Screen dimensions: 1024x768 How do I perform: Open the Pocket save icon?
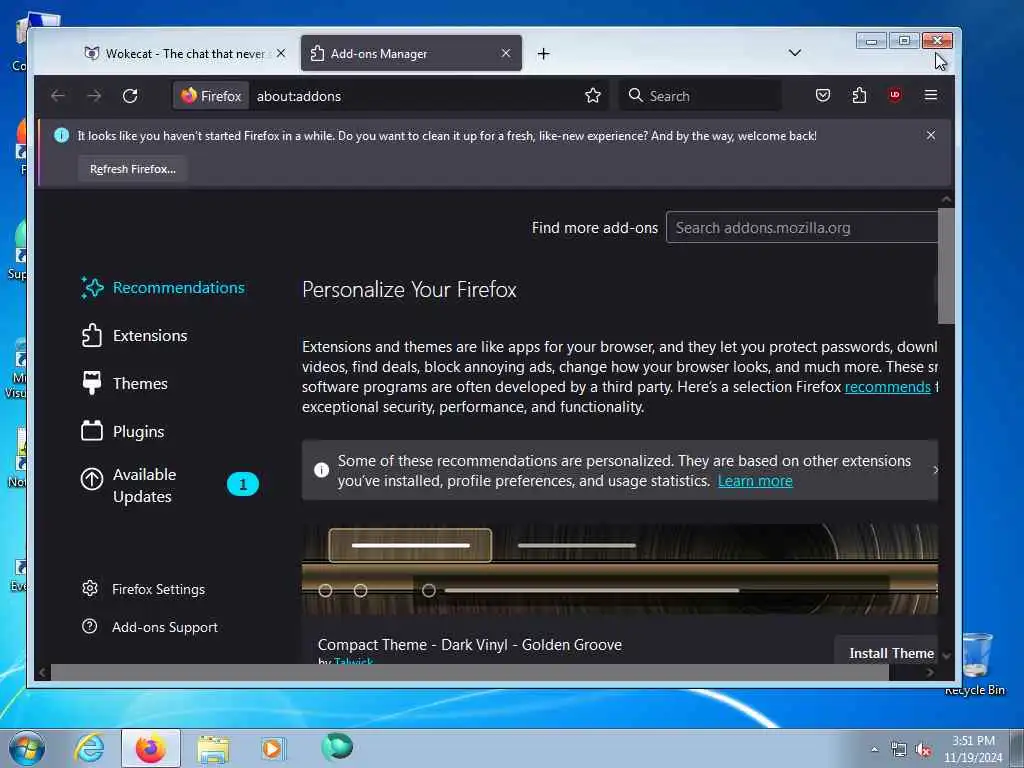tap(823, 95)
